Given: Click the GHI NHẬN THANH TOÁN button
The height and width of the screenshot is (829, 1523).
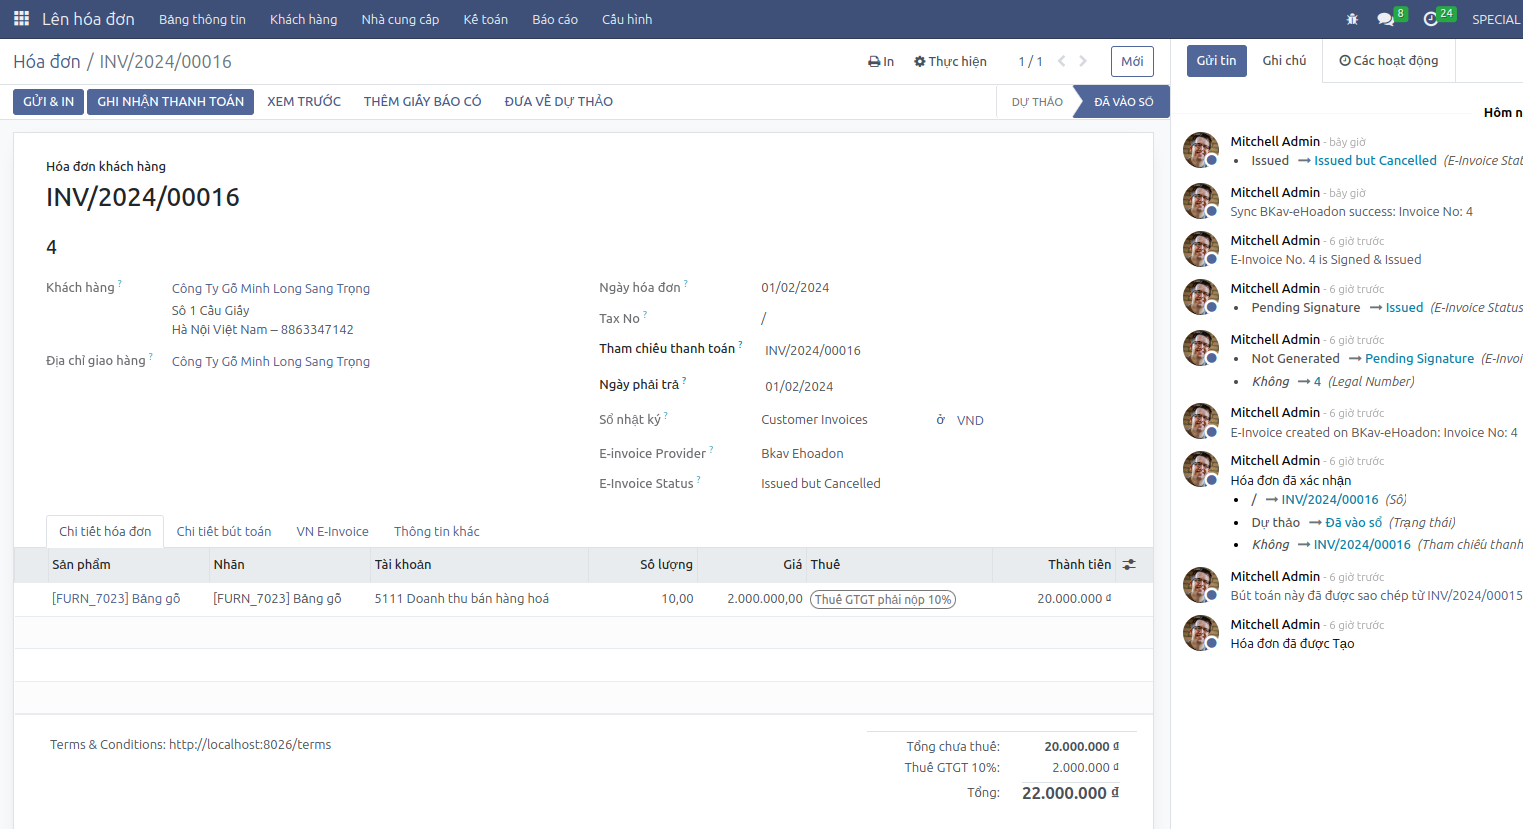Looking at the screenshot, I should point(170,101).
